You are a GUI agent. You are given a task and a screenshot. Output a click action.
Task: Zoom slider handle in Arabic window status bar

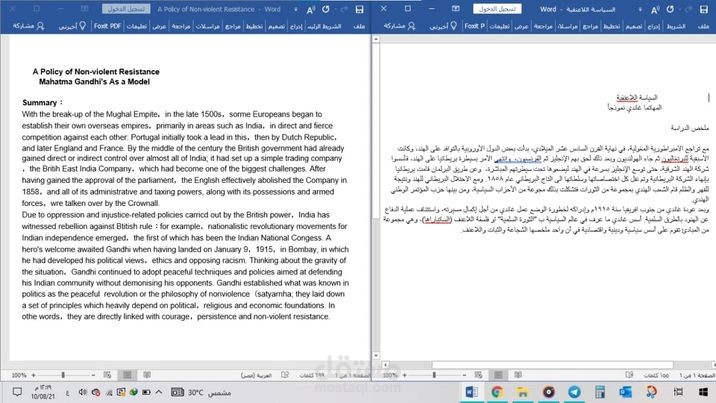tap(434, 375)
